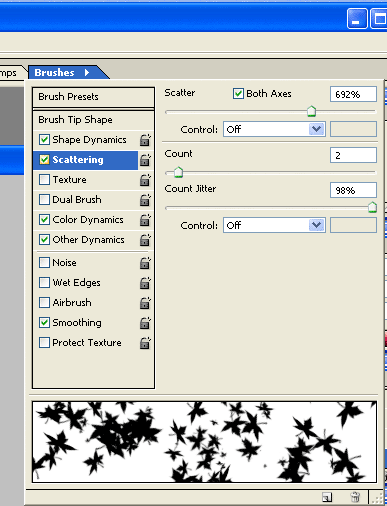387x506 pixels.
Task: Click the lock icon beside Shape Dynamics
Action: click(145, 140)
